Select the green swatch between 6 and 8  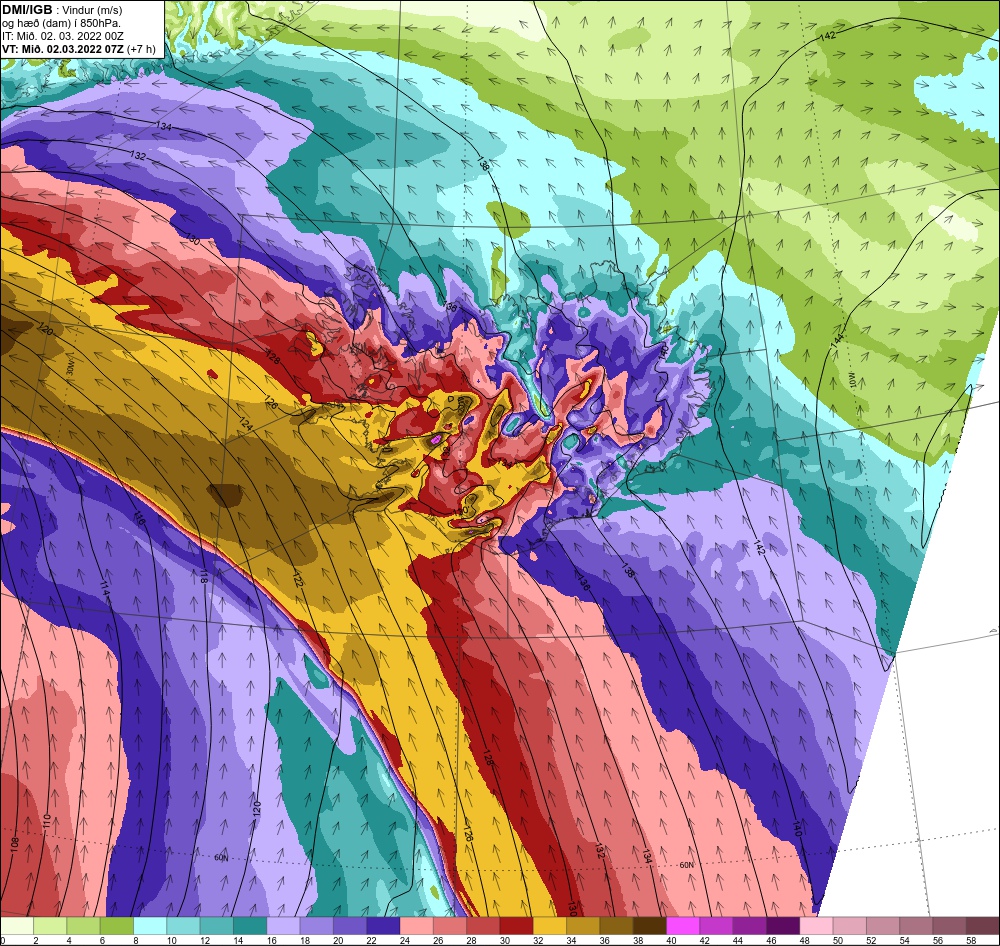tap(117, 926)
